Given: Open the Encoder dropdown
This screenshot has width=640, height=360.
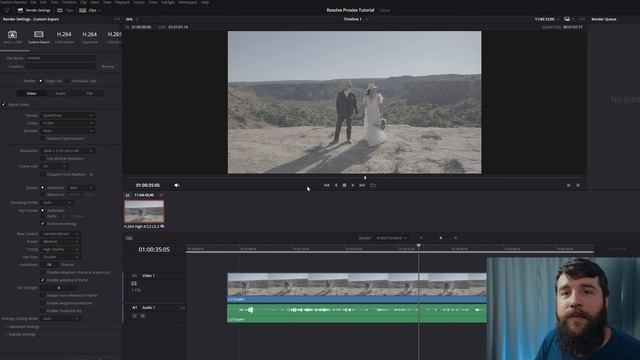Looking at the screenshot, I should click(x=67, y=131).
